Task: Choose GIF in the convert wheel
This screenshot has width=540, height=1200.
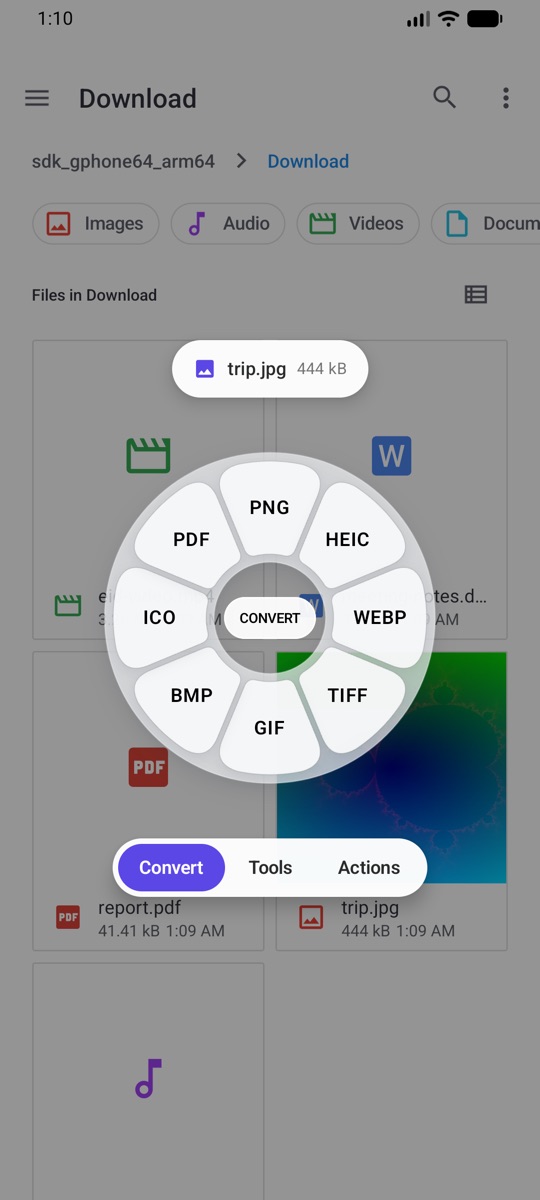Action: click(x=269, y=728)
